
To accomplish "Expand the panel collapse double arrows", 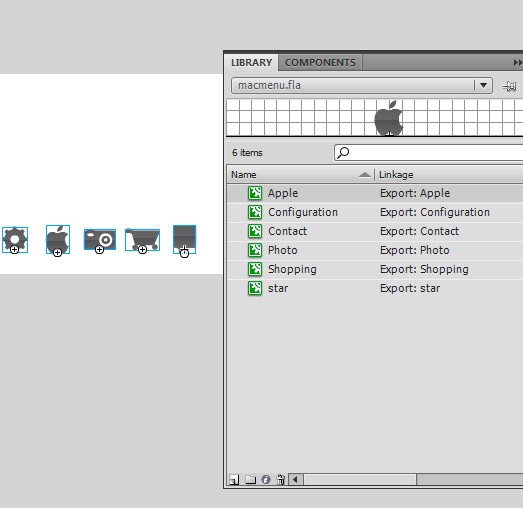I will [x=518, y=62].
